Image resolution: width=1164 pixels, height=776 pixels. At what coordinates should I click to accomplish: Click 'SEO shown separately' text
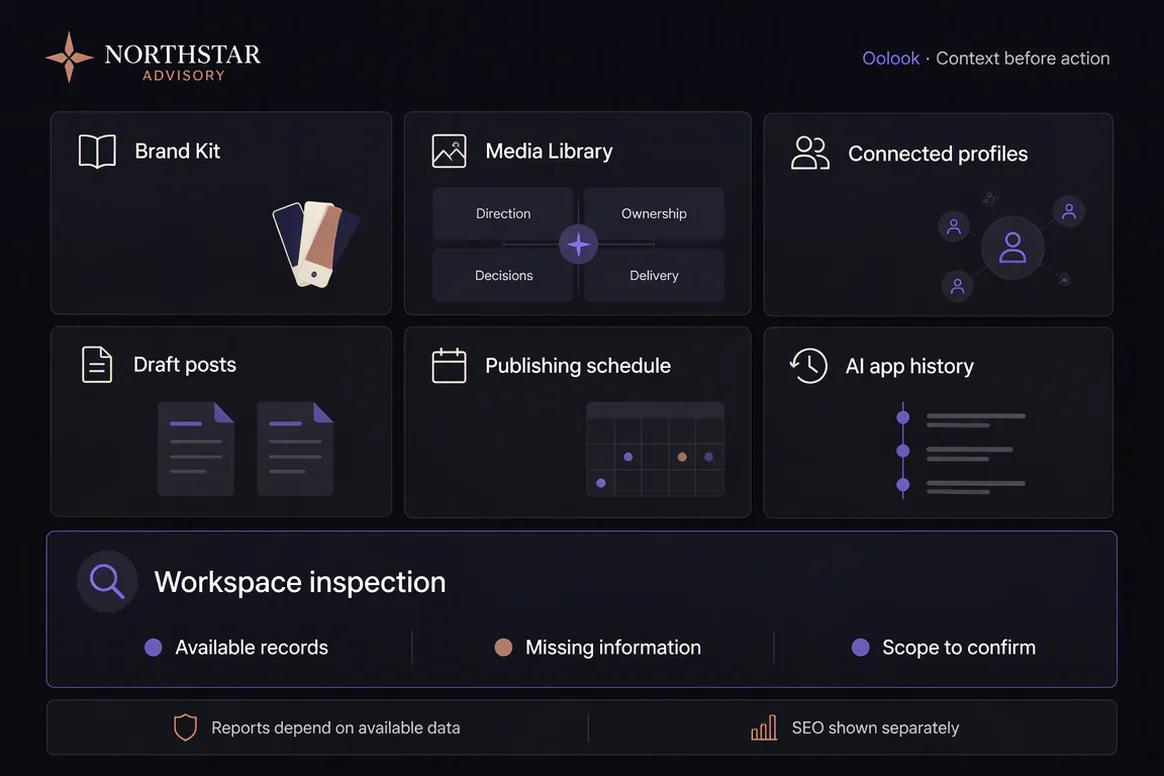pyautogui.click(x=875, y=728)
